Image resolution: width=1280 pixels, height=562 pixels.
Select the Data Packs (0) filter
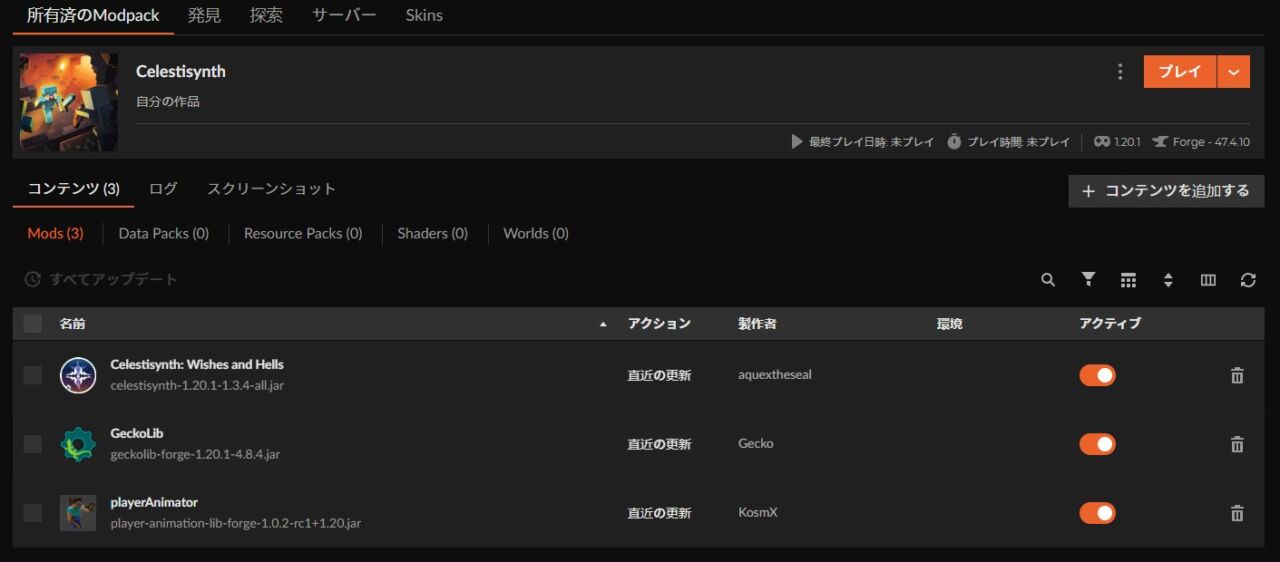[164, 233]
